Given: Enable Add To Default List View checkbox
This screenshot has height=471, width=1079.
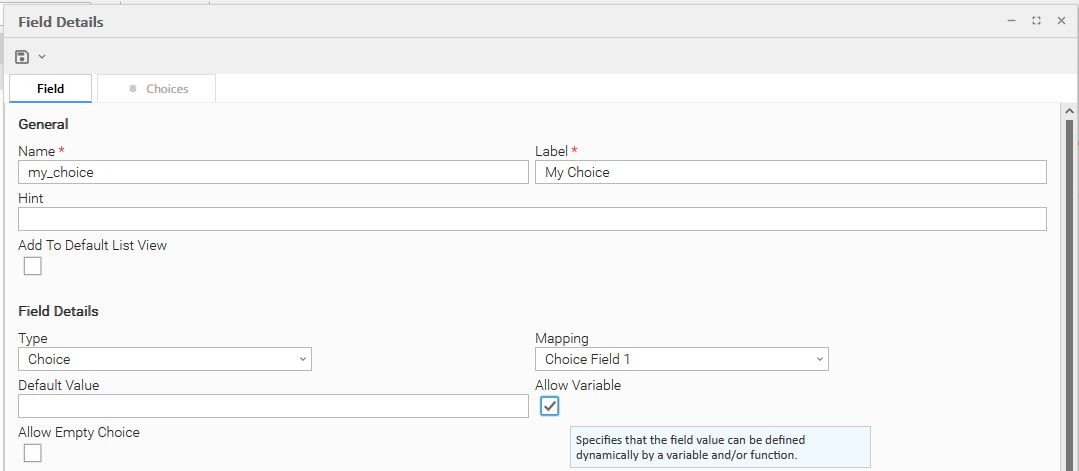Looking at the screenshot, I should point(33,266).
